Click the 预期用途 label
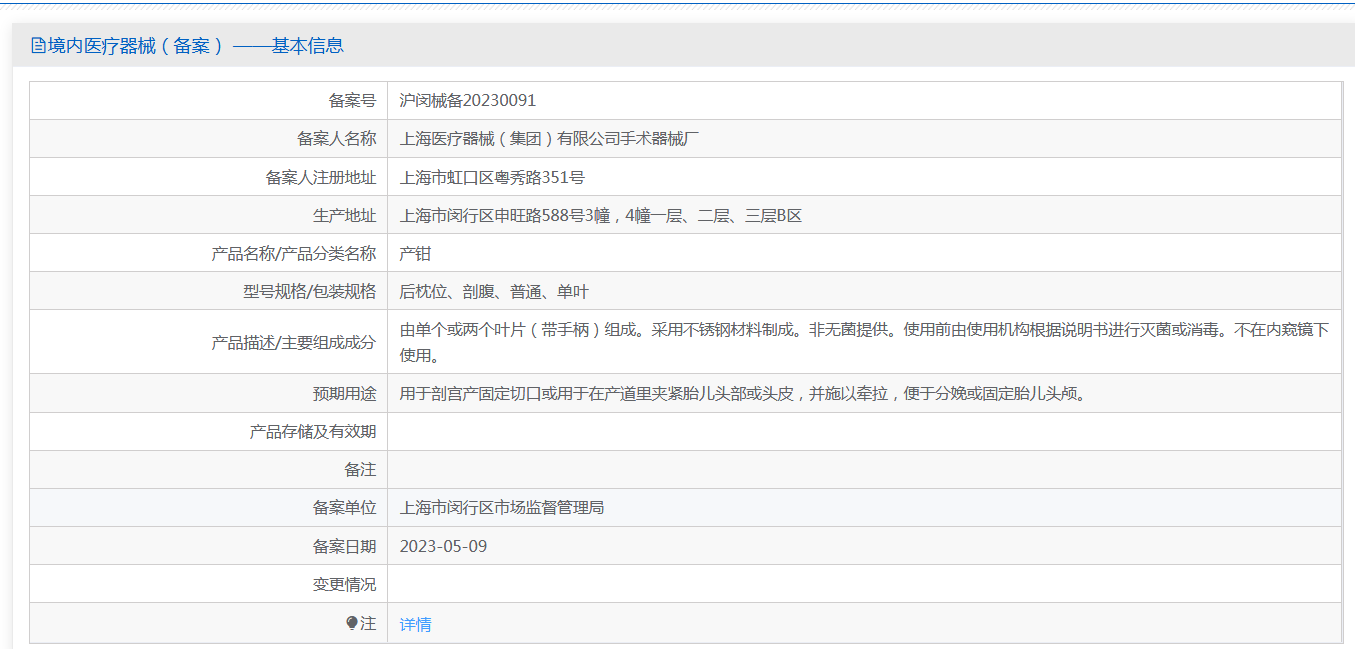This screenshot has width=1355, height=649. (x=344, y=393)
